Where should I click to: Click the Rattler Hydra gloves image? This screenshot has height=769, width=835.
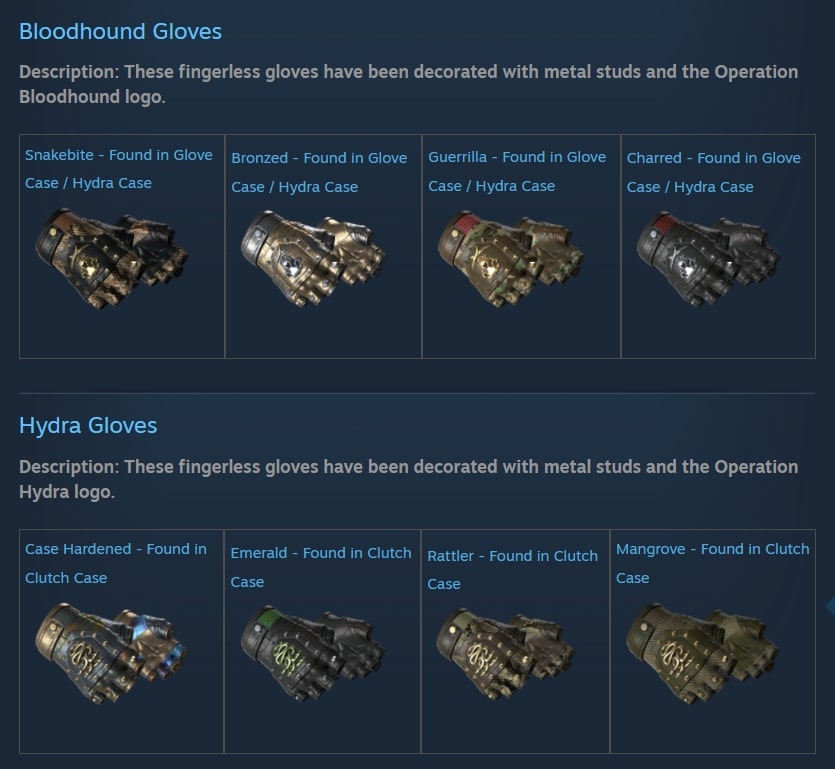click(505, 654)
